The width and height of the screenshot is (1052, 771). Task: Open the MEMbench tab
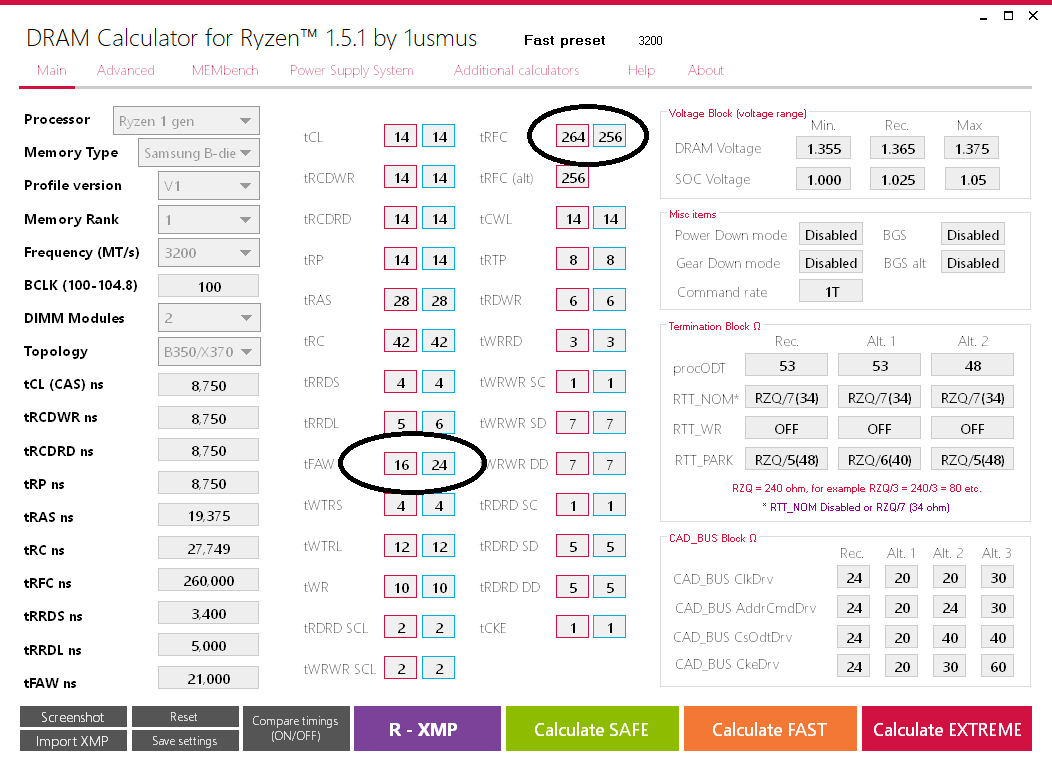225,70
